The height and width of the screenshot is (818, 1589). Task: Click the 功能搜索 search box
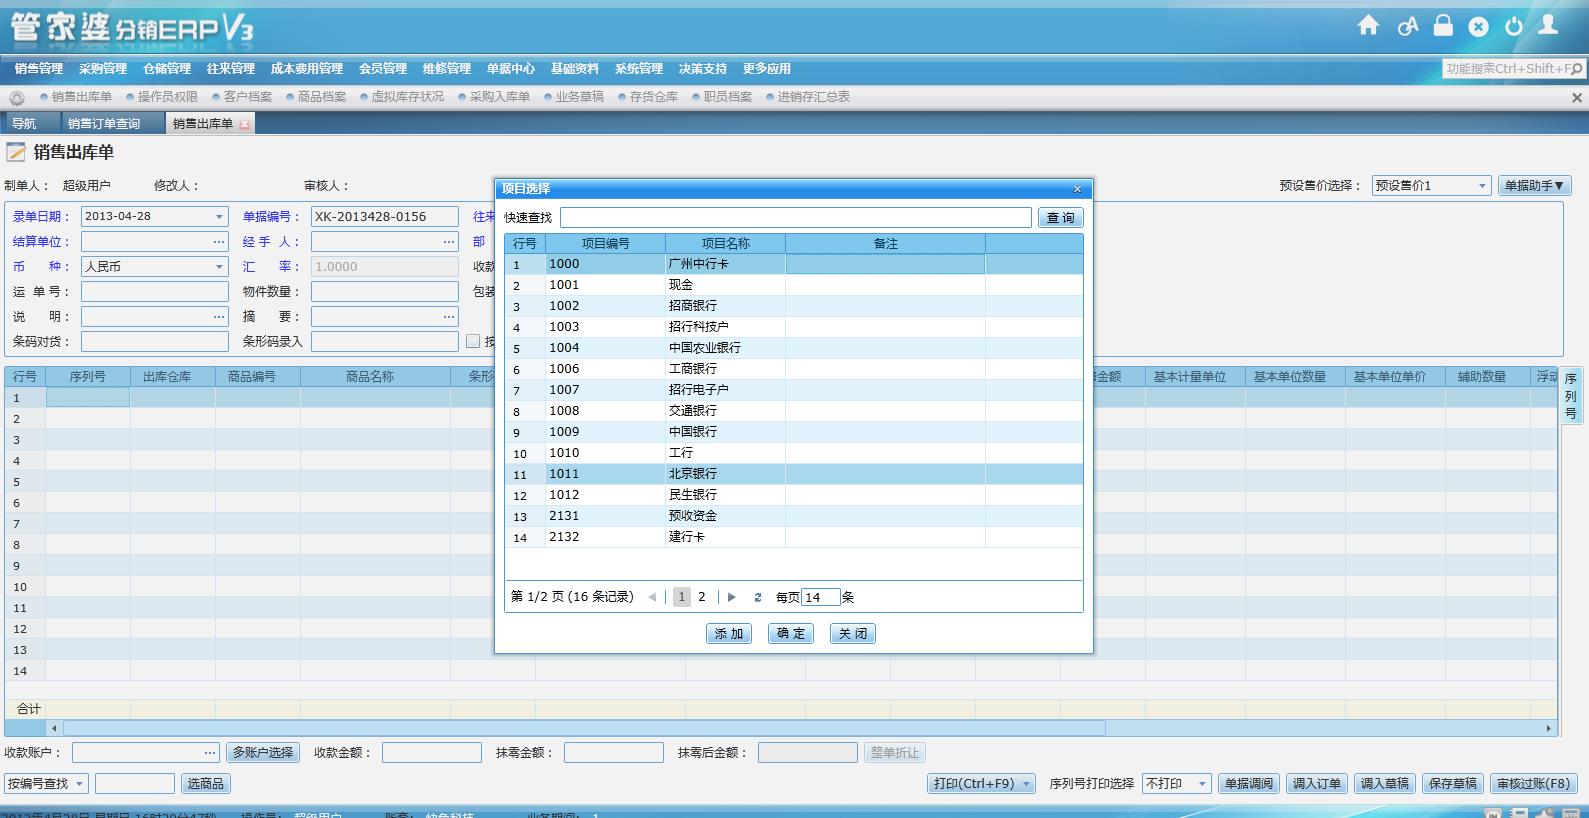(1505, 69)
